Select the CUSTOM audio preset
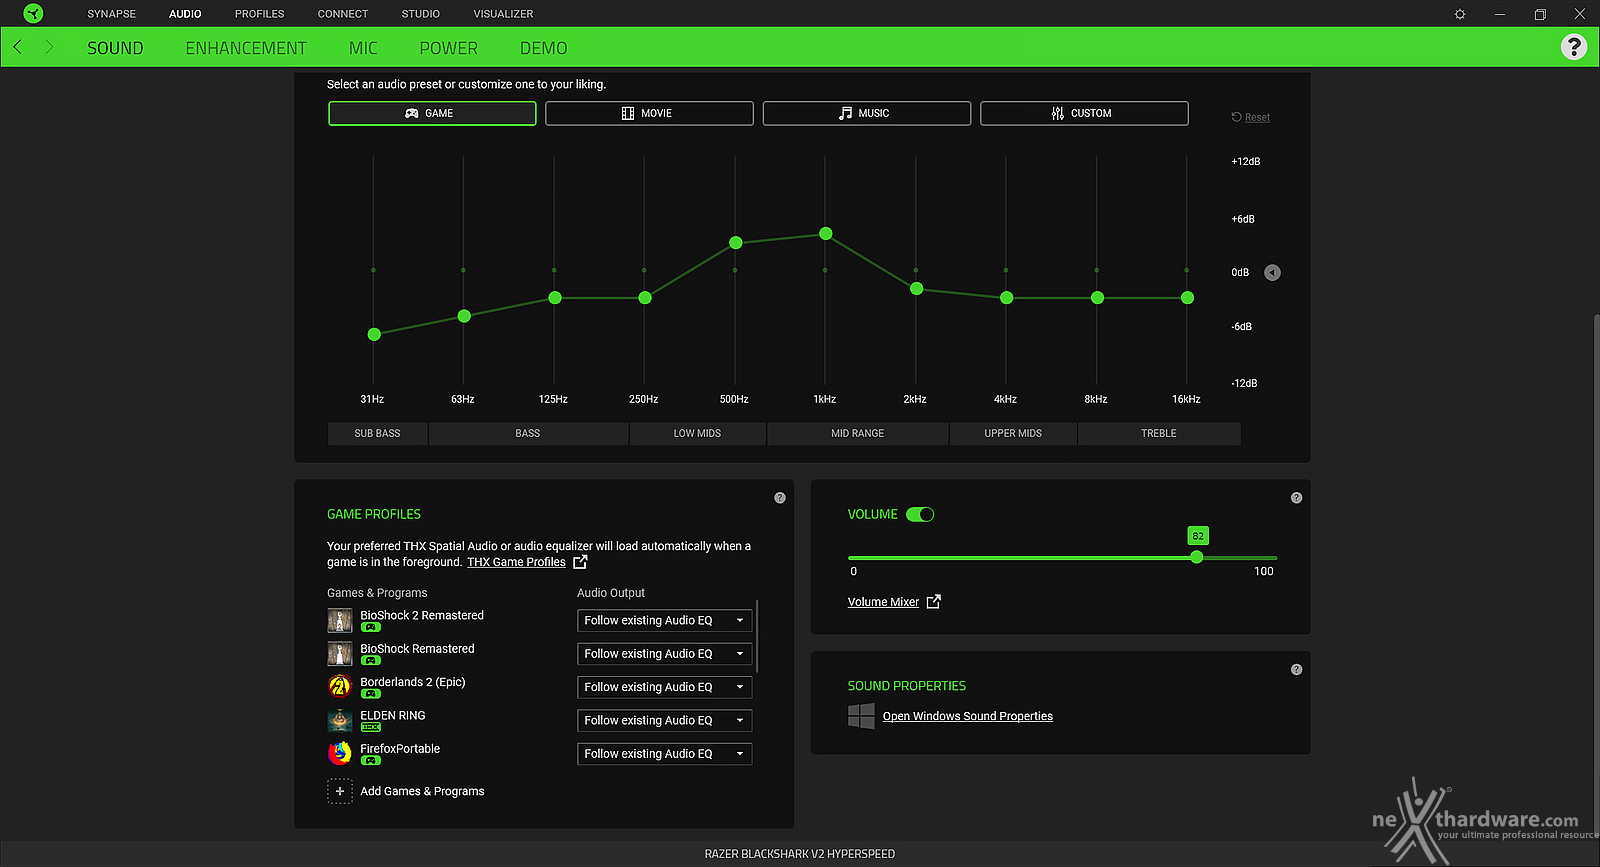Screen dimensions: 1600x867 click(x=1084, y=113)
